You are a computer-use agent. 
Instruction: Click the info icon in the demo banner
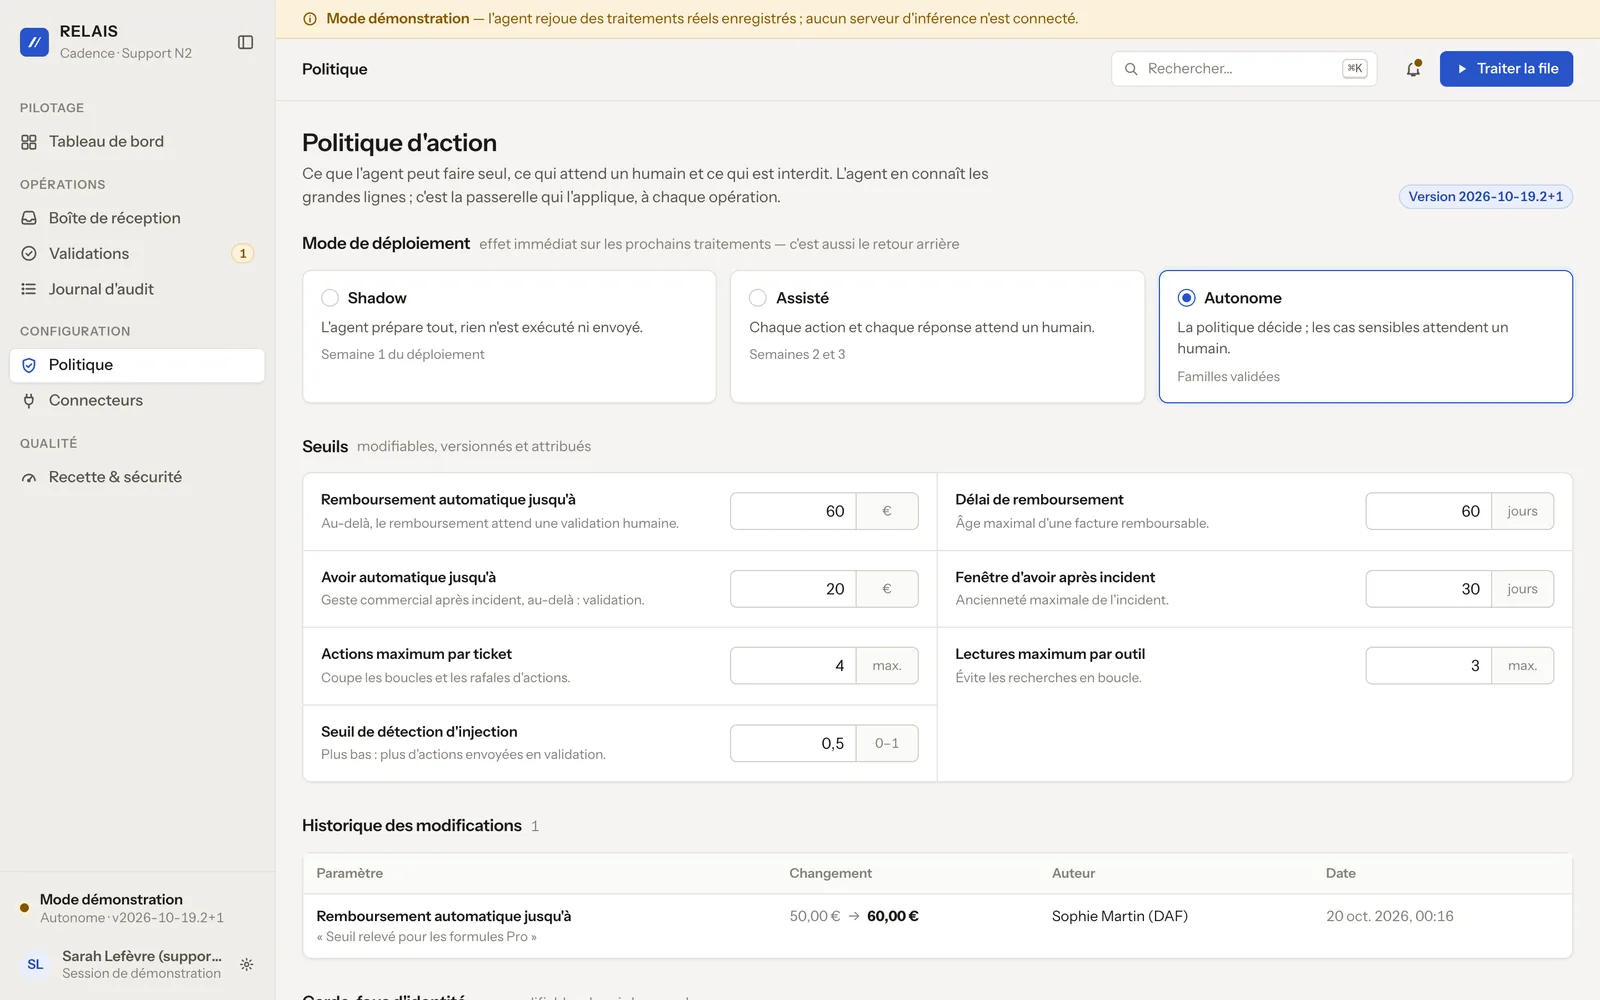310,19
